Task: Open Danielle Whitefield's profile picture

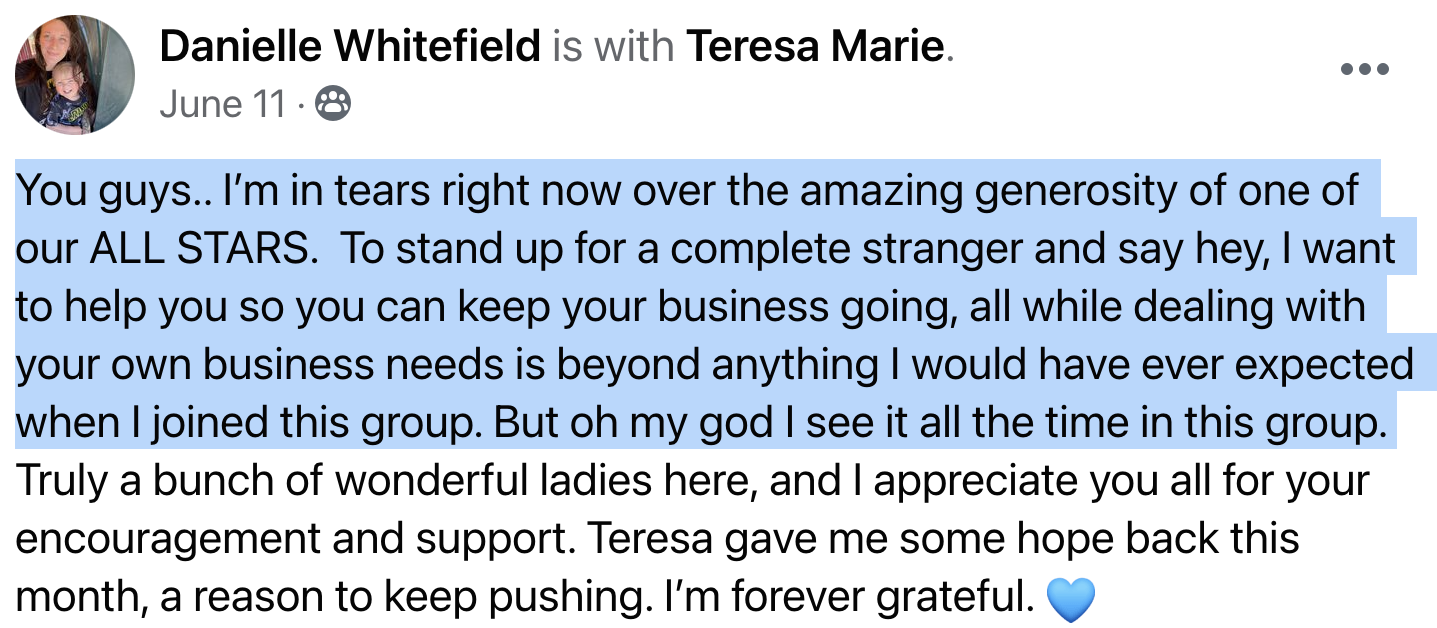Action: point(74,75)
